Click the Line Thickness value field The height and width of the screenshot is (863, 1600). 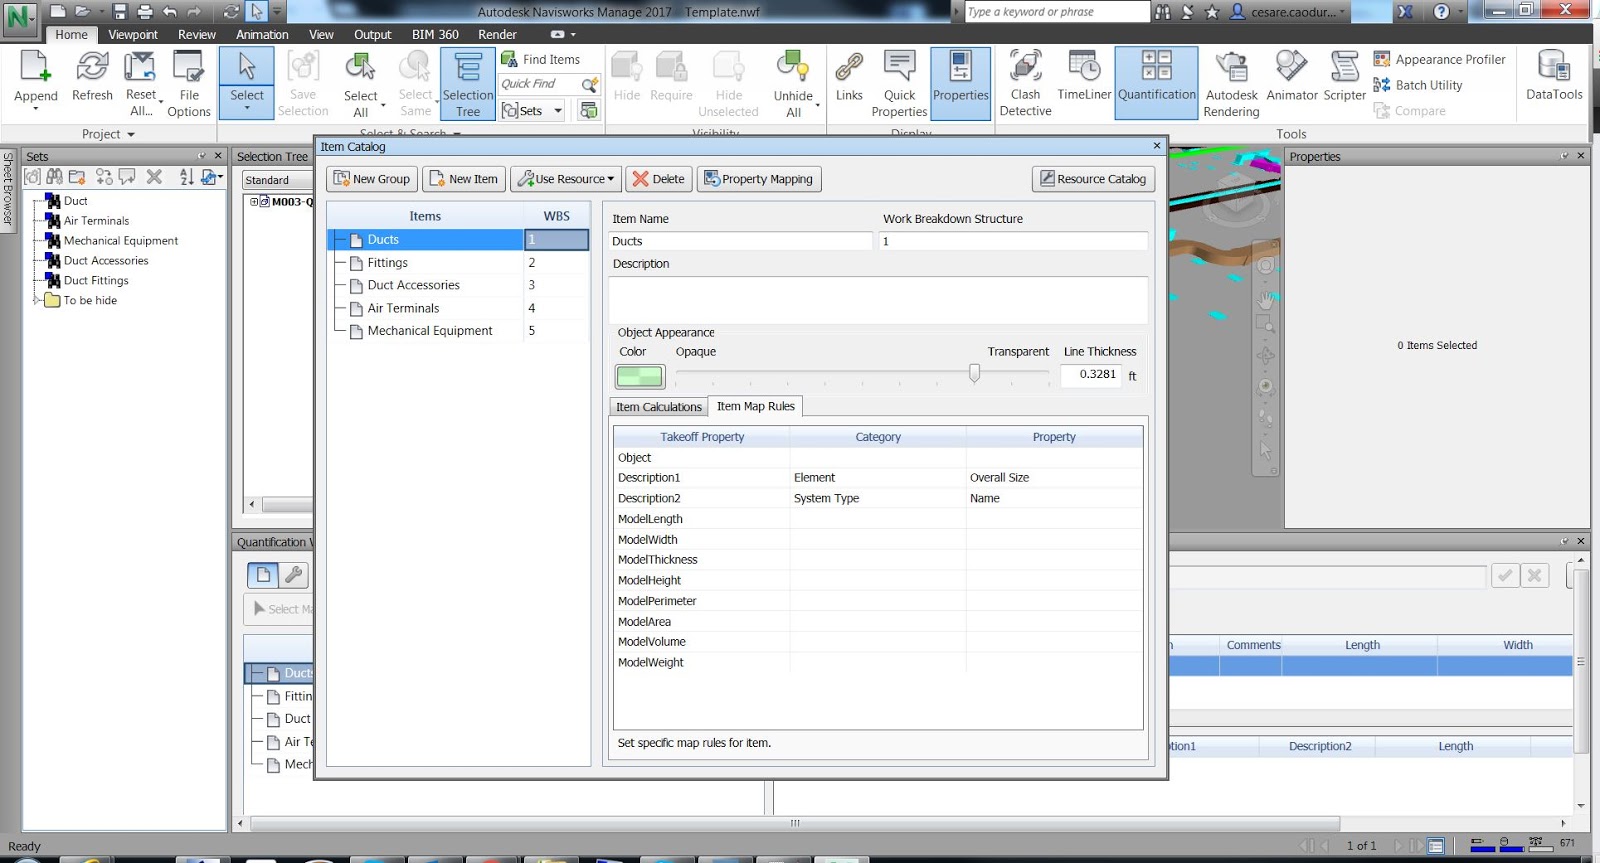click(x=1092, y=374)
